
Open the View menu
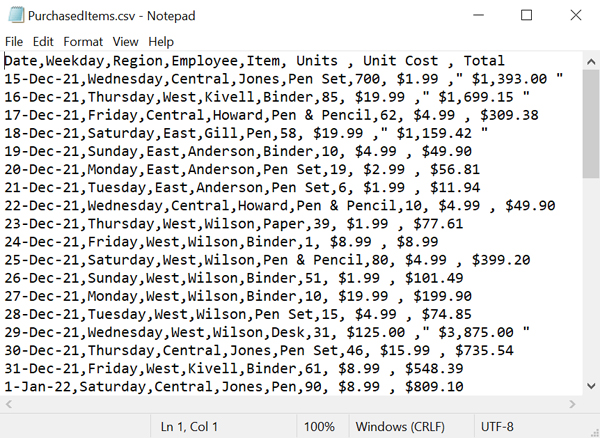pyautogui.click(x=125, y=41)
